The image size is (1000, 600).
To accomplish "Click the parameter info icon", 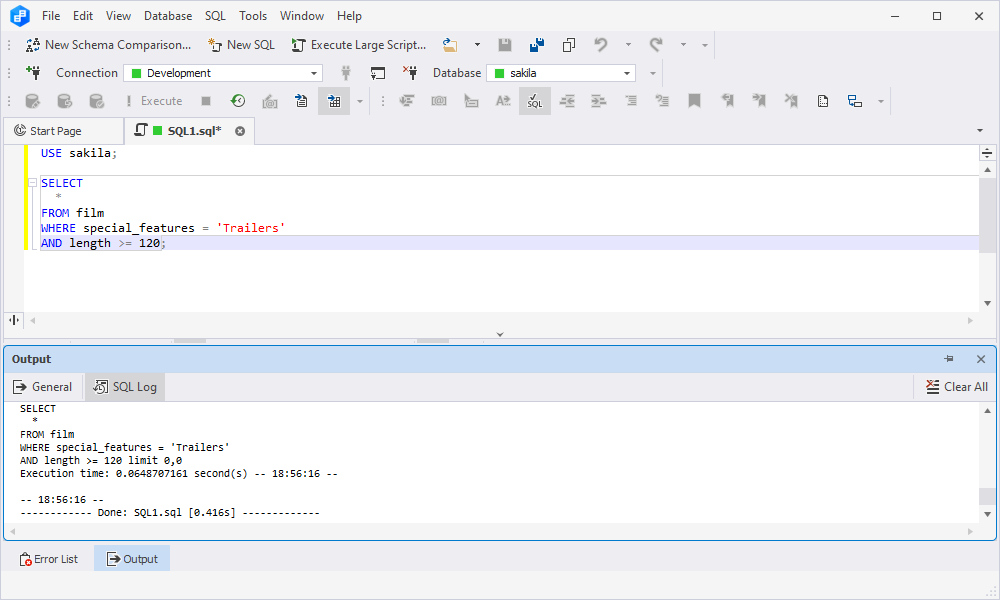I will tap(439, 101).
